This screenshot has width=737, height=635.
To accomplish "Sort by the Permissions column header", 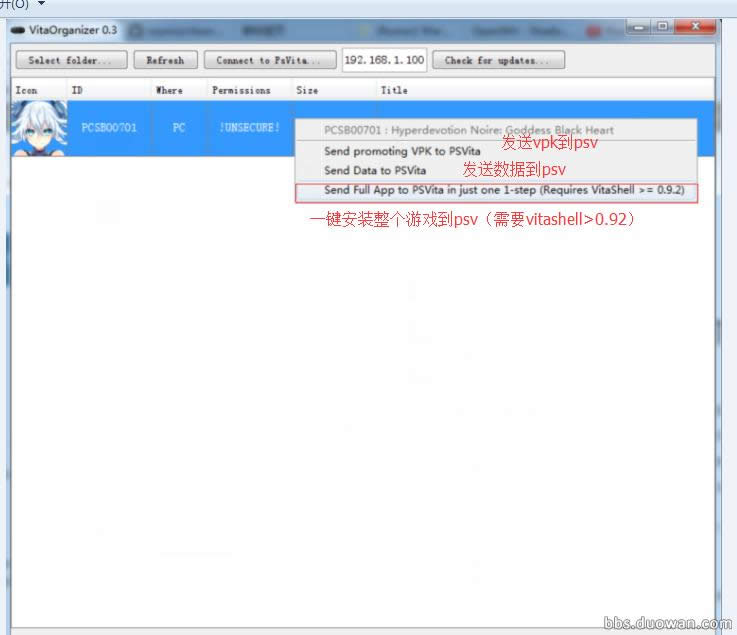I will (241, 90).
